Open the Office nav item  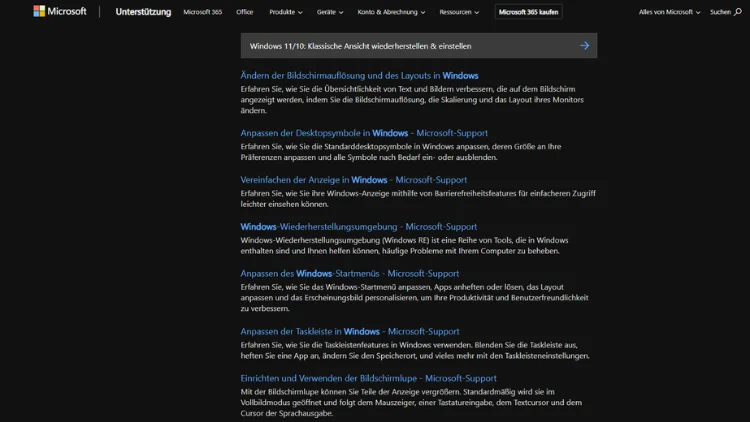[x=244, y=12]
